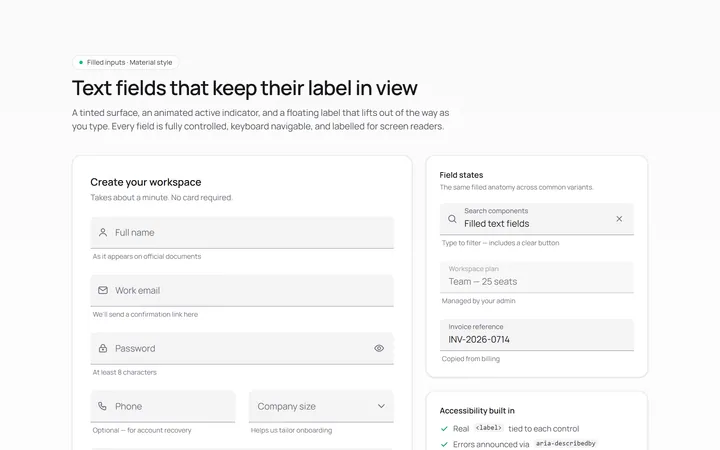This screenshot has width=720, height=450.
Task: Click the Invoice reference field INV-2026-0714
Action: [x=536, y=335]
